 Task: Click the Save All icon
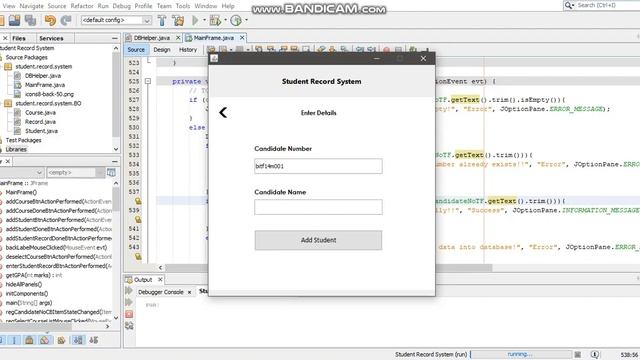coord(31,20)
